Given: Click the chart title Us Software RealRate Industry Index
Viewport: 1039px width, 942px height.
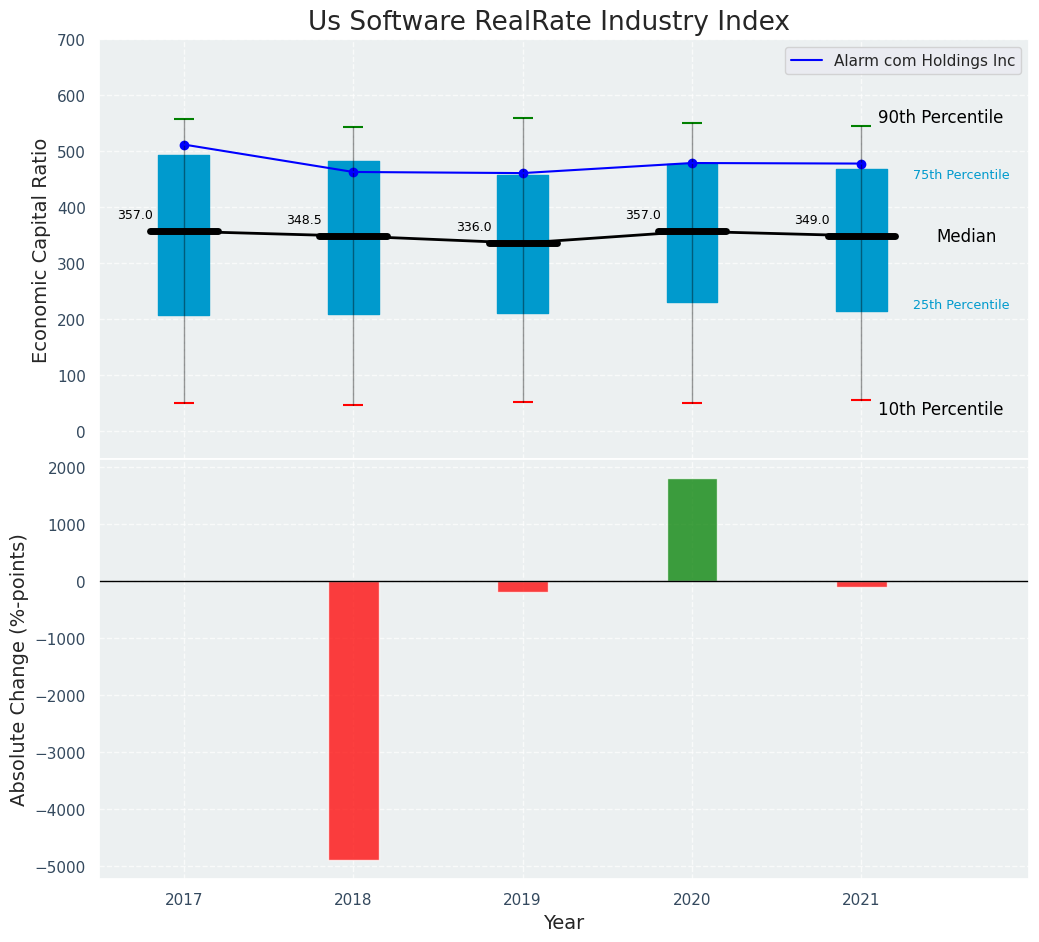Looking at the screenshot, I should (x=548, y=22).
